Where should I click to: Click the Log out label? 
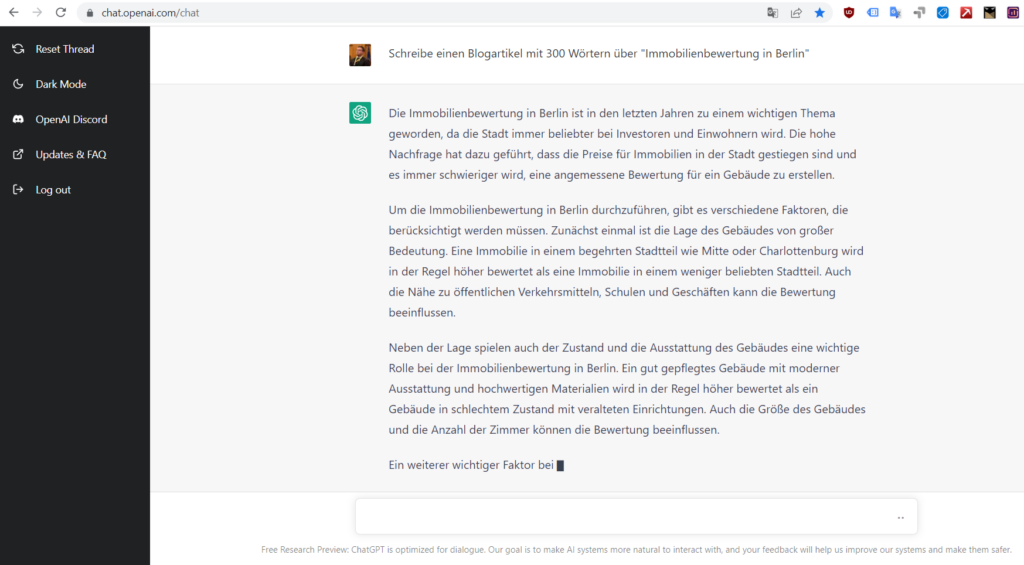53,190
